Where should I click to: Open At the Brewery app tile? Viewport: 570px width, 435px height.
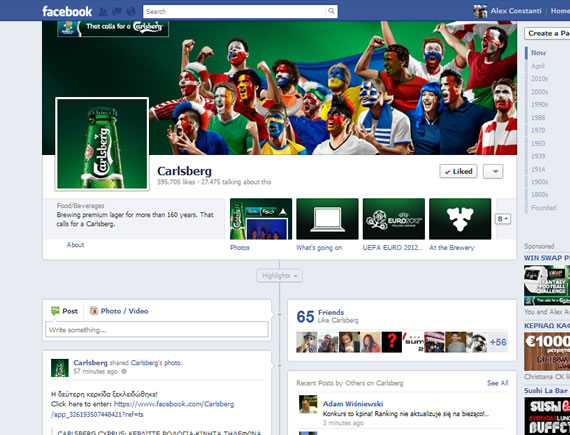[460, 219]
